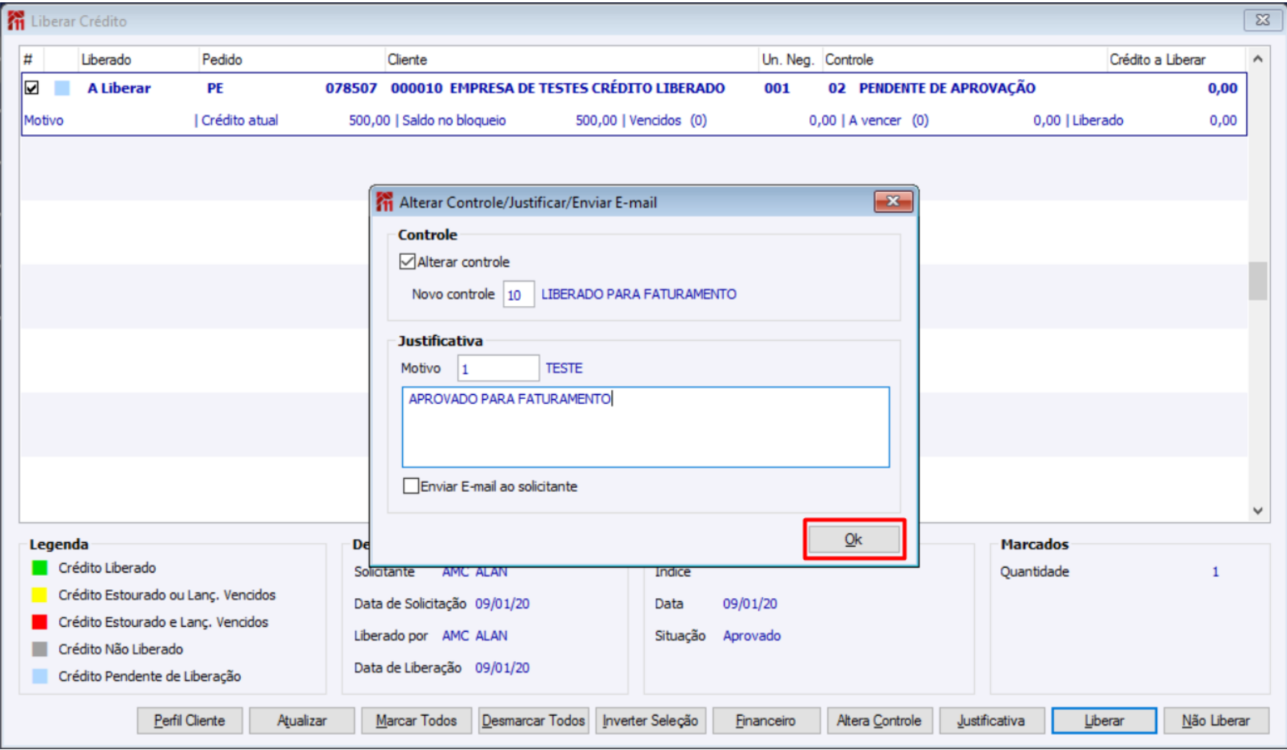Image resolution: width=1287 pixels, height=750 pixels.
Task: Select Marcar Todos button
Action: click(416, 721)
